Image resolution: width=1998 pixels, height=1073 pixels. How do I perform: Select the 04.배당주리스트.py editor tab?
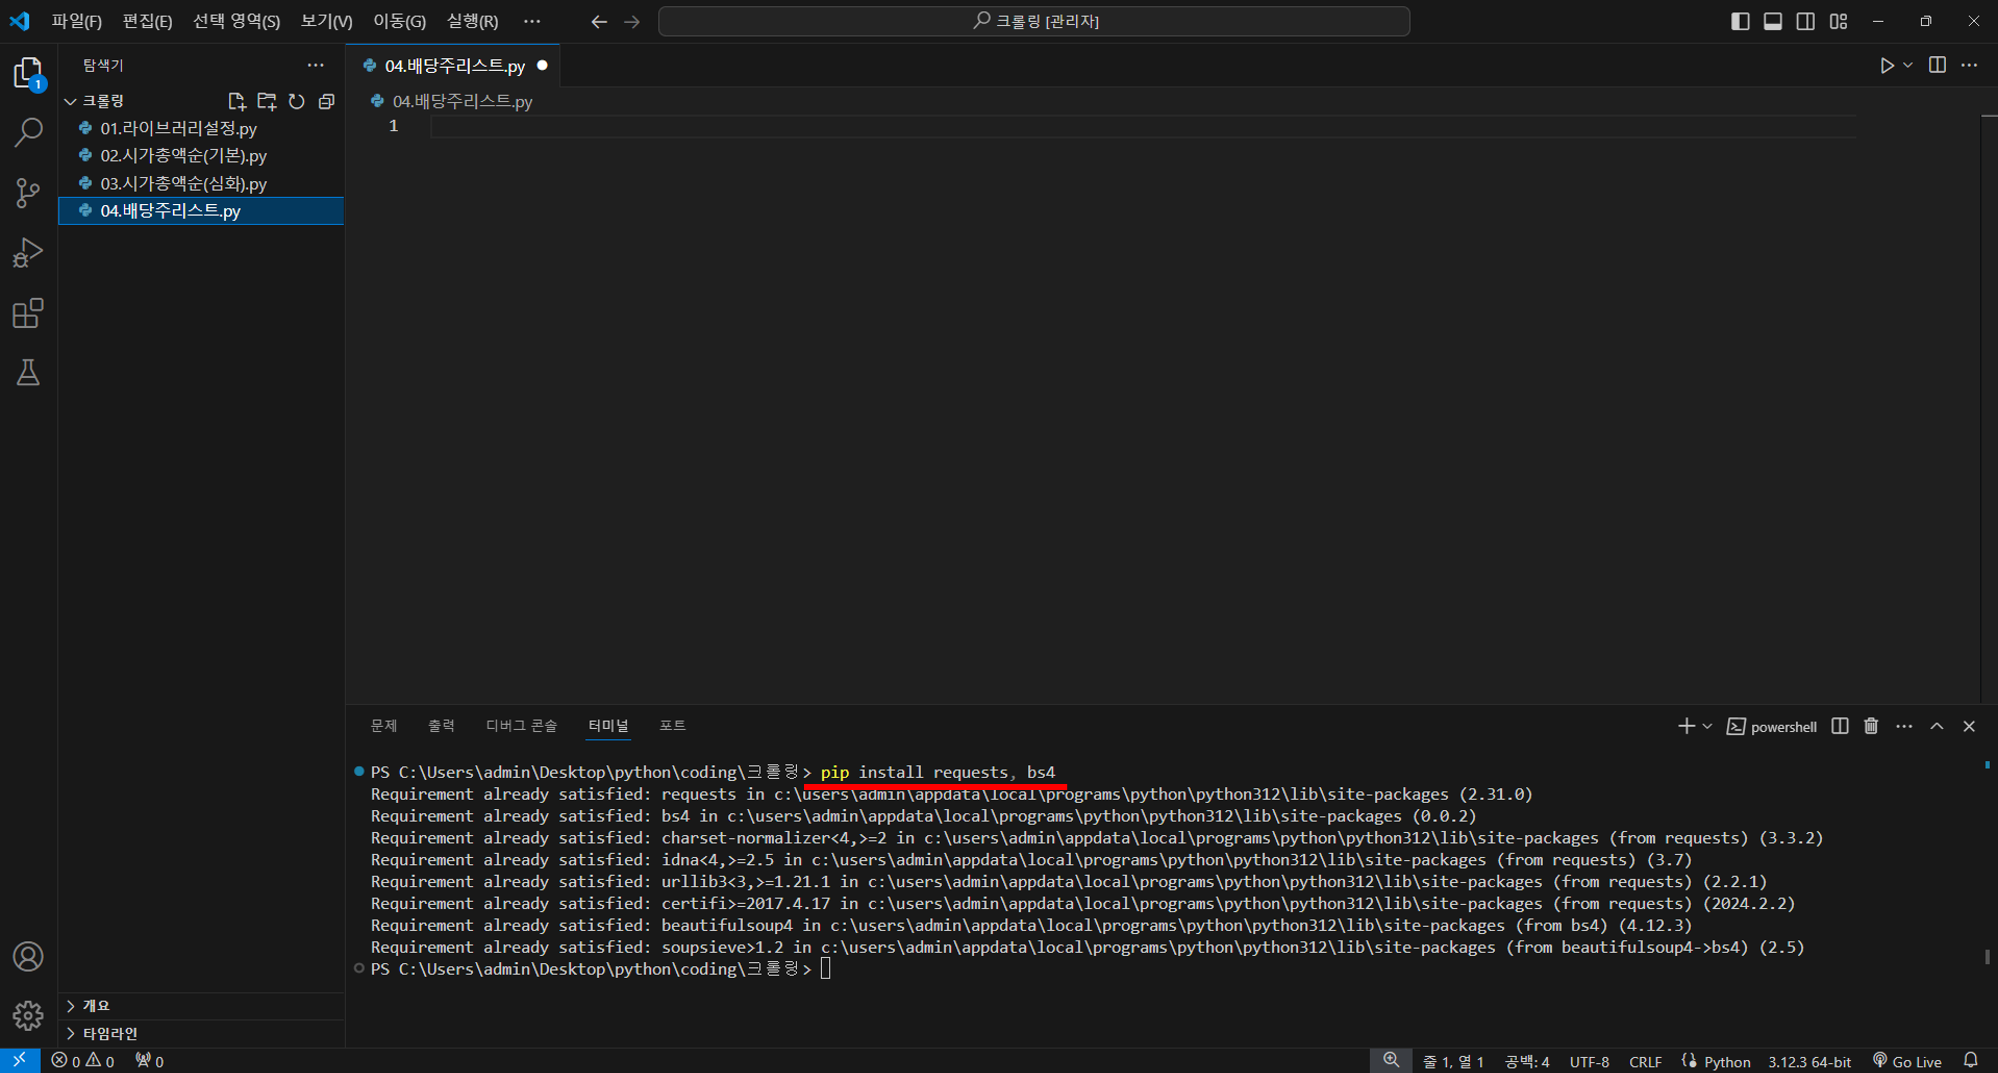click(x=454, y=66)
